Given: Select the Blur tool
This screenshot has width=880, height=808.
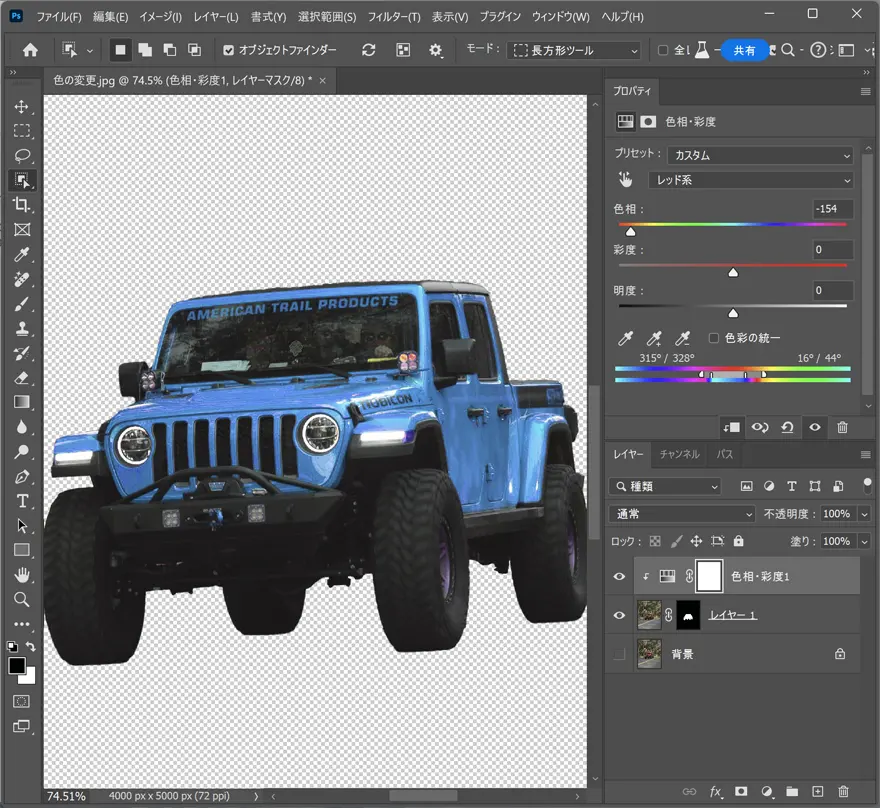Looking at the screenshot, I should tap(21, 427).
